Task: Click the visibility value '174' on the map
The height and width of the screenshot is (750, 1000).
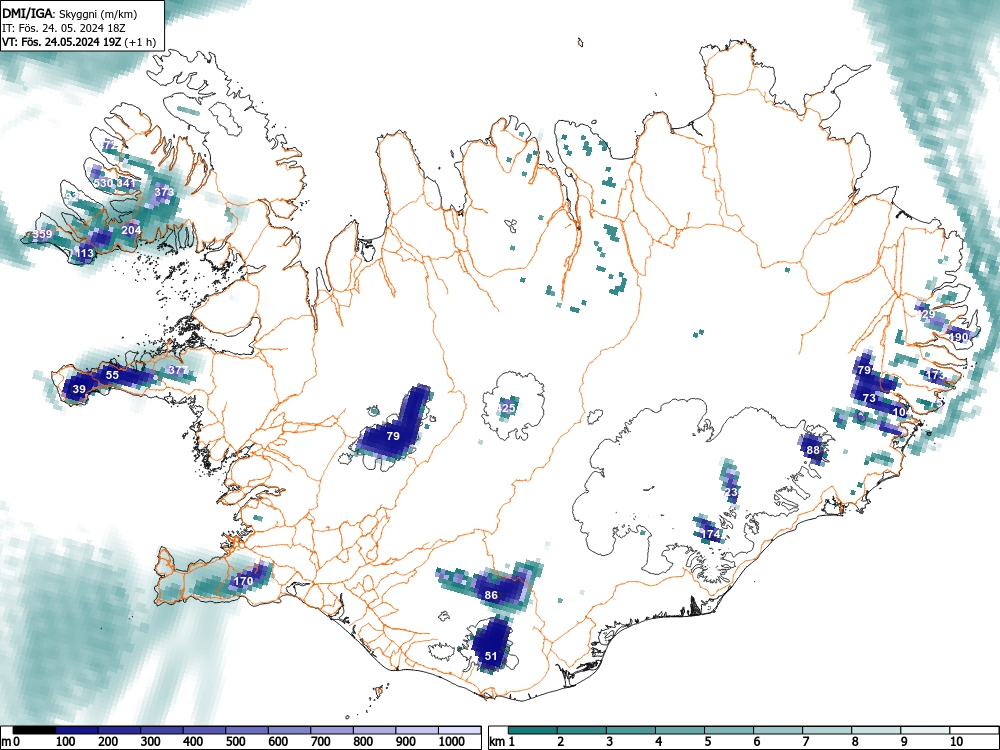Action: (x=710, y=534)
